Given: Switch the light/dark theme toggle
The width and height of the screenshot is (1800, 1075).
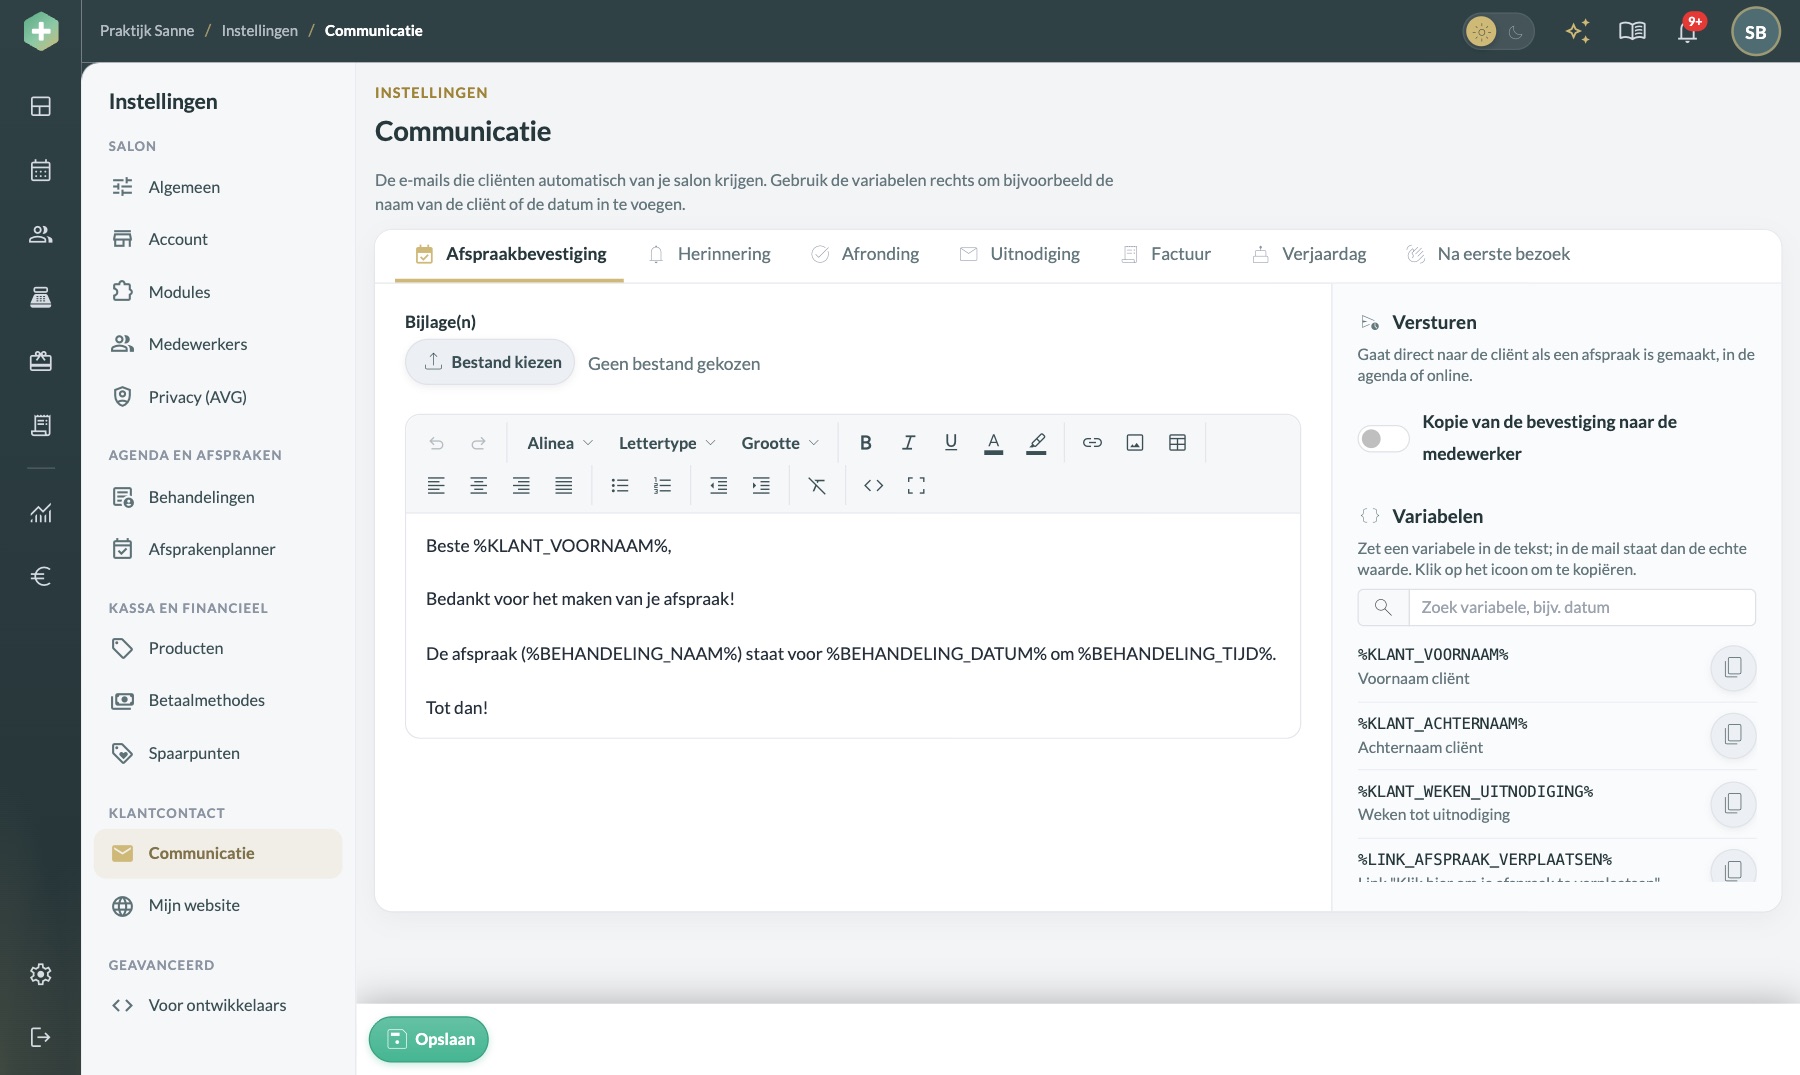Looking at the screenshot, I should 1498,32.
